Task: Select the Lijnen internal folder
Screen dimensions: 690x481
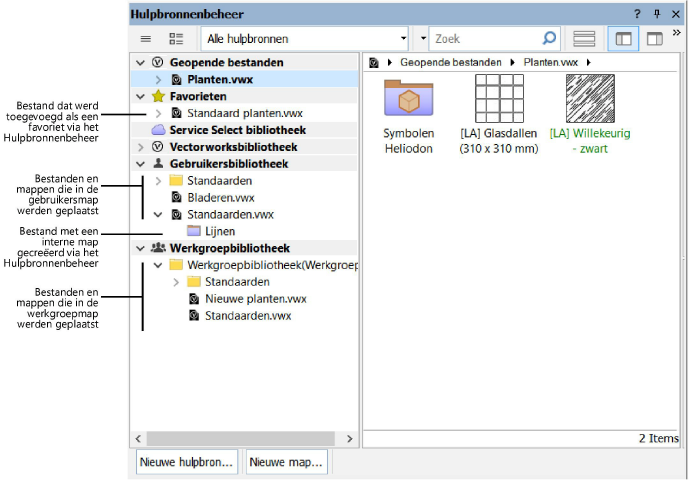Action: (220, 231)
